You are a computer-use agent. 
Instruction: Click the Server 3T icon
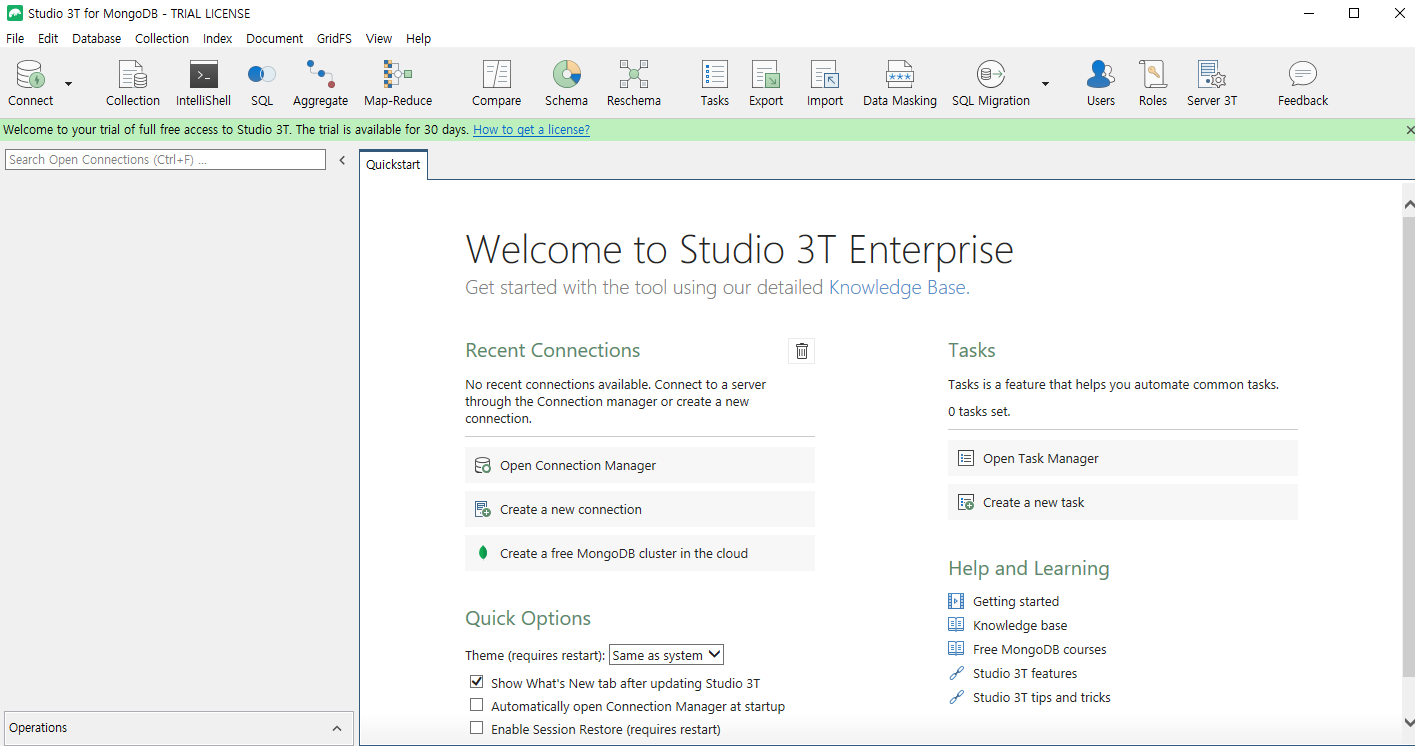1212,83
